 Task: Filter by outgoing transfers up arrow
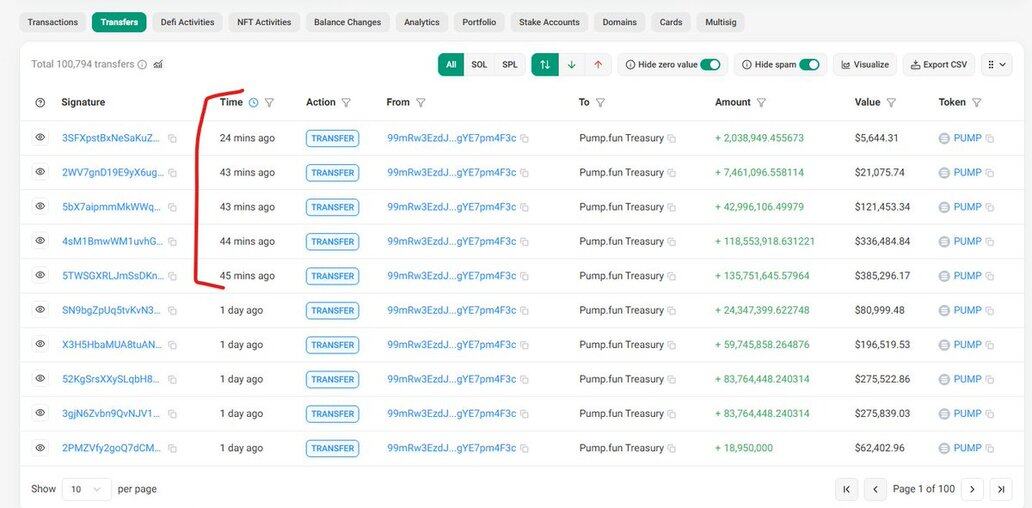(598, 65)
